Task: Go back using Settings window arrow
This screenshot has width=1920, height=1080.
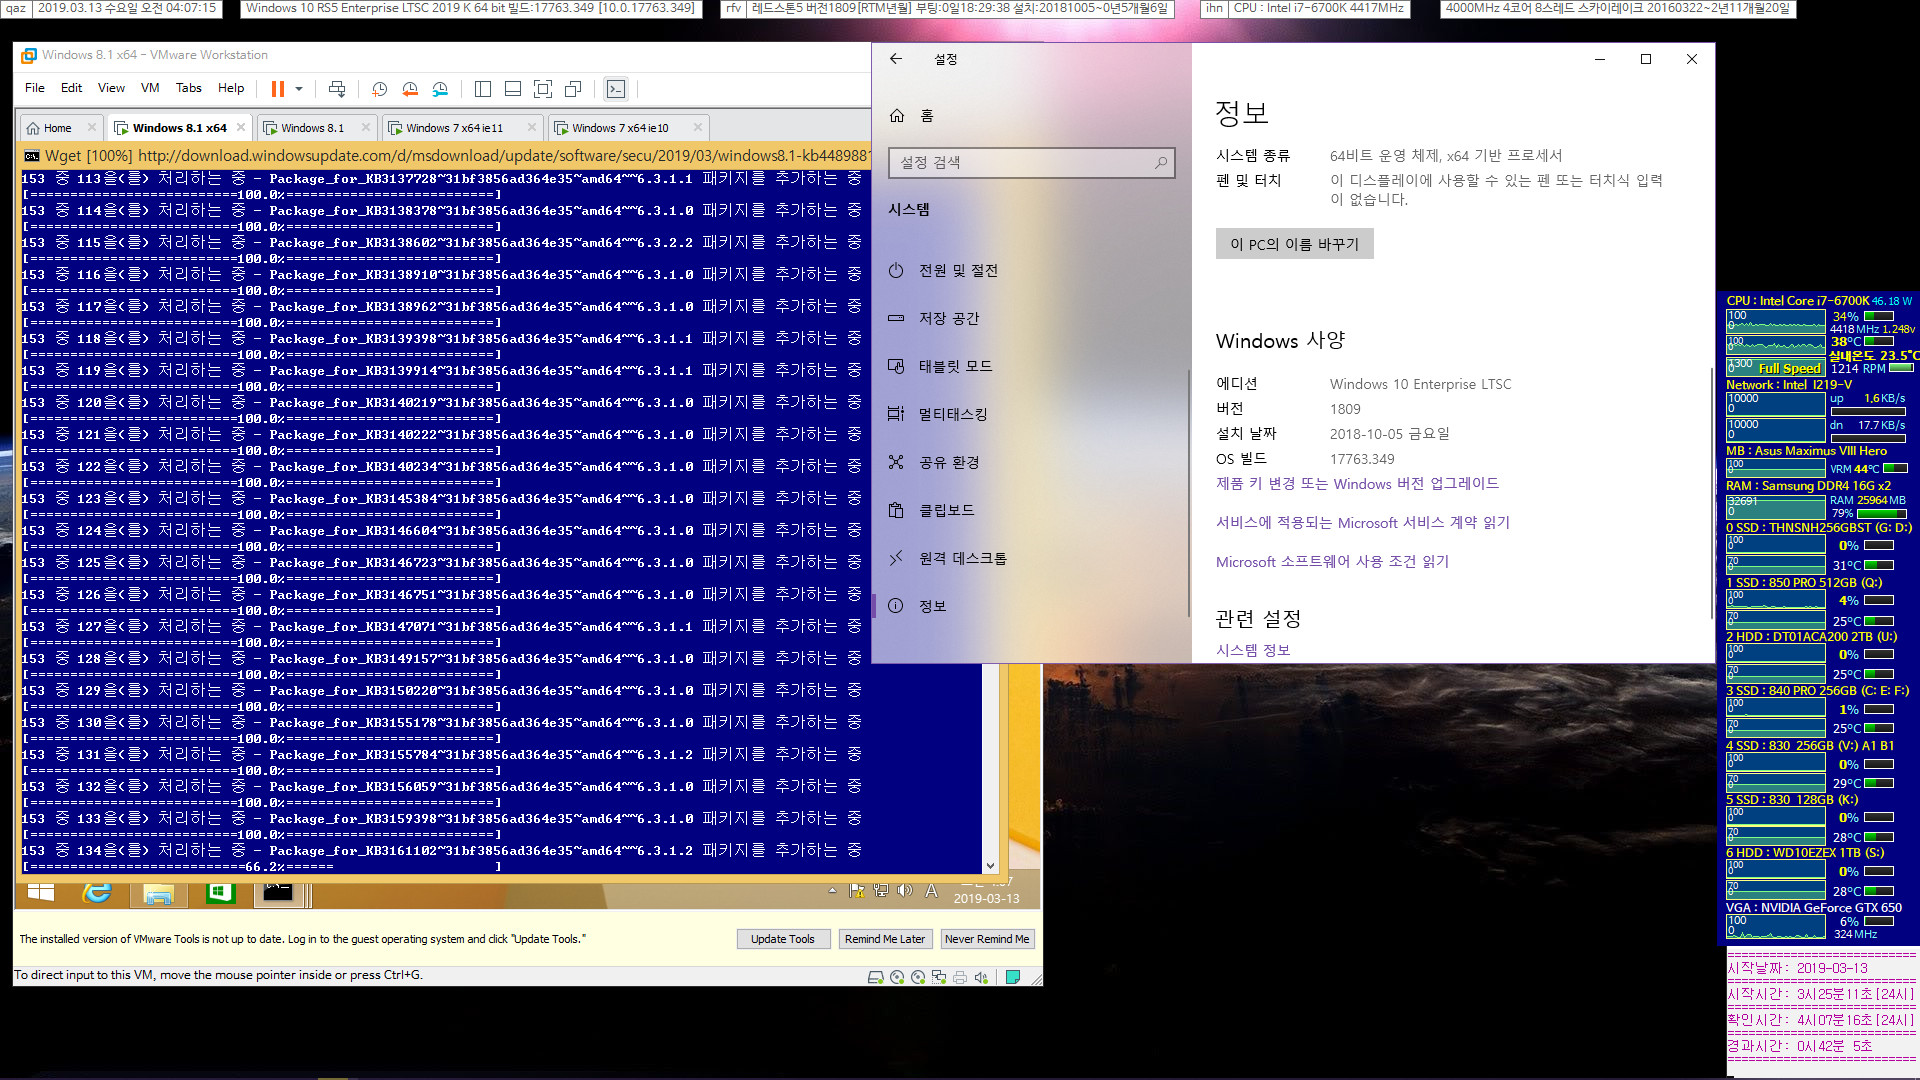Action: coord(896,59)
